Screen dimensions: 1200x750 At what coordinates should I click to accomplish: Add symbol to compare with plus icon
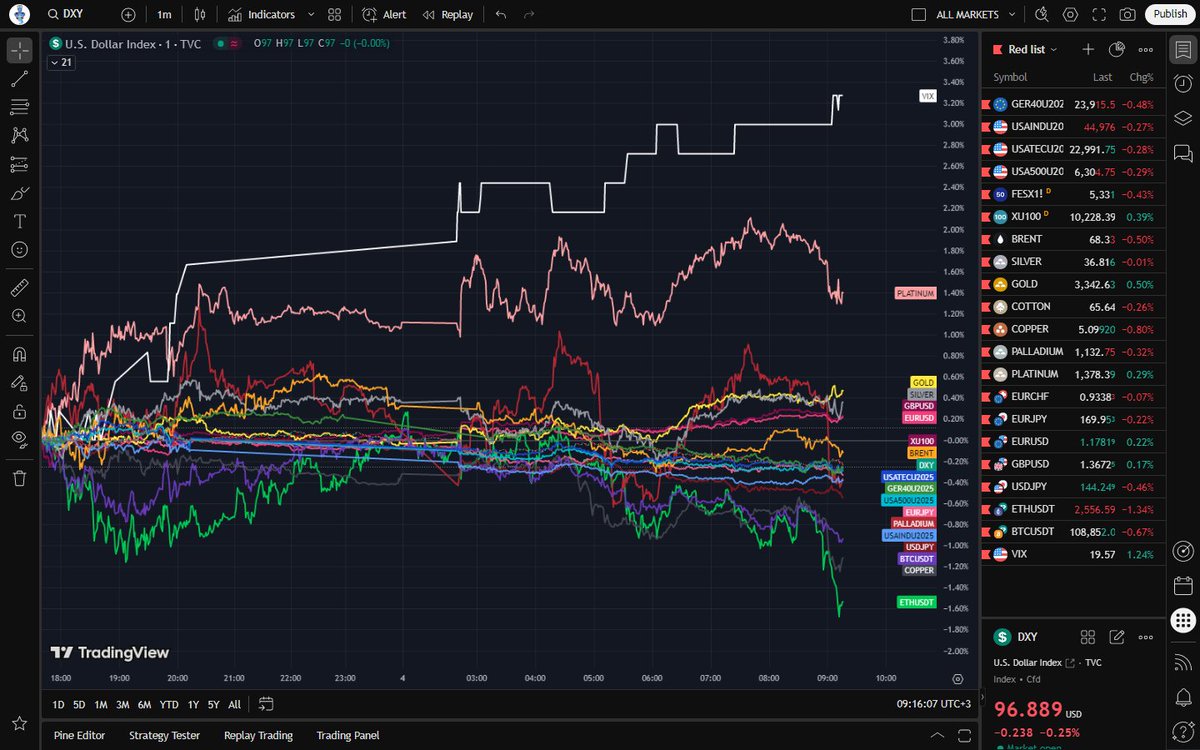pos(128,15)
